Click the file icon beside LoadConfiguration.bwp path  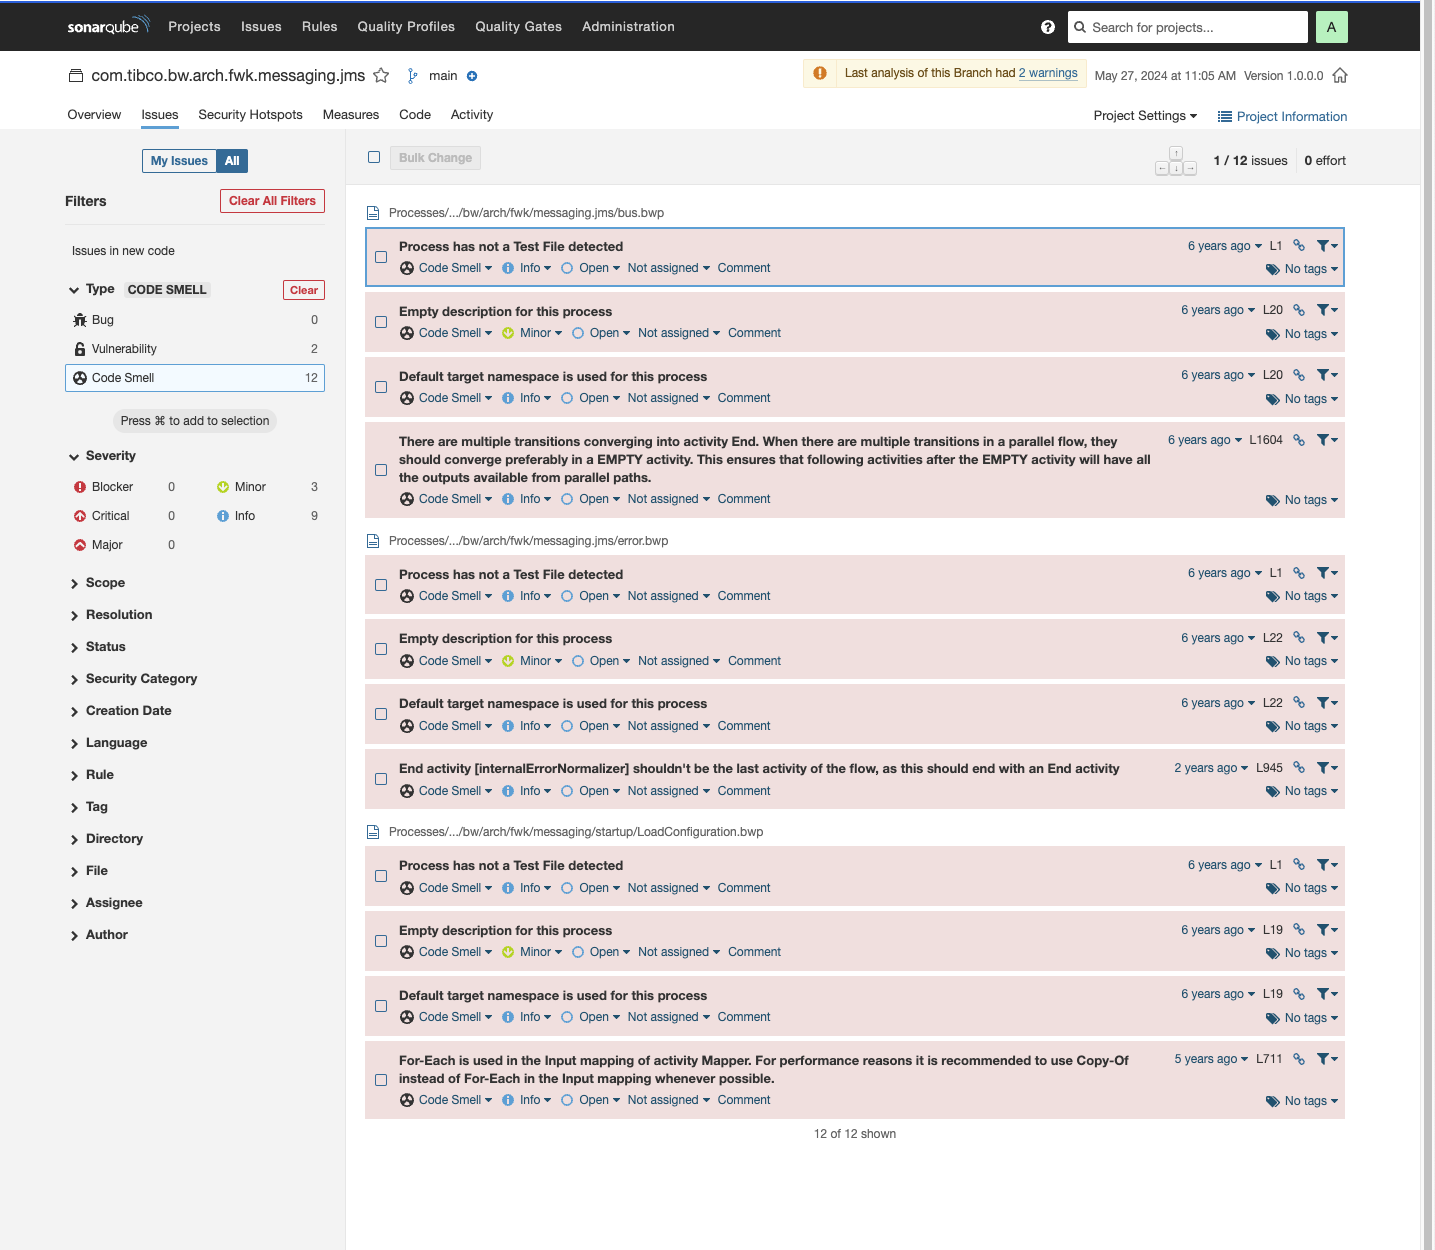(x=373, y=832)
